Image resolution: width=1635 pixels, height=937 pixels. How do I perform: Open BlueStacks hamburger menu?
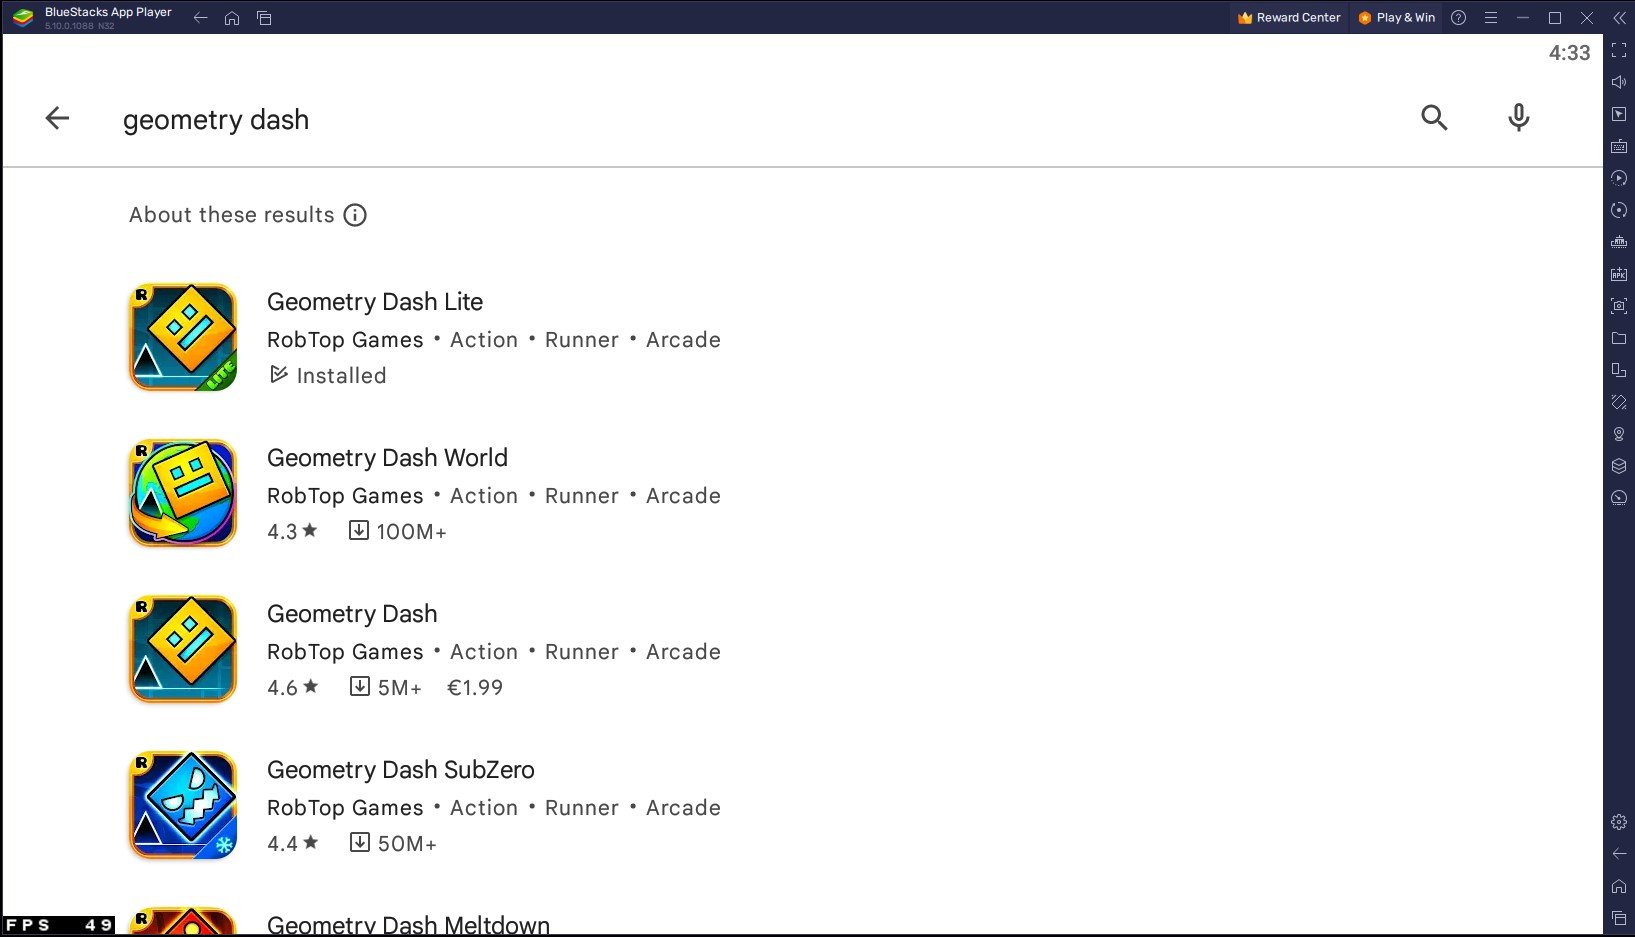coord(1490,18)
